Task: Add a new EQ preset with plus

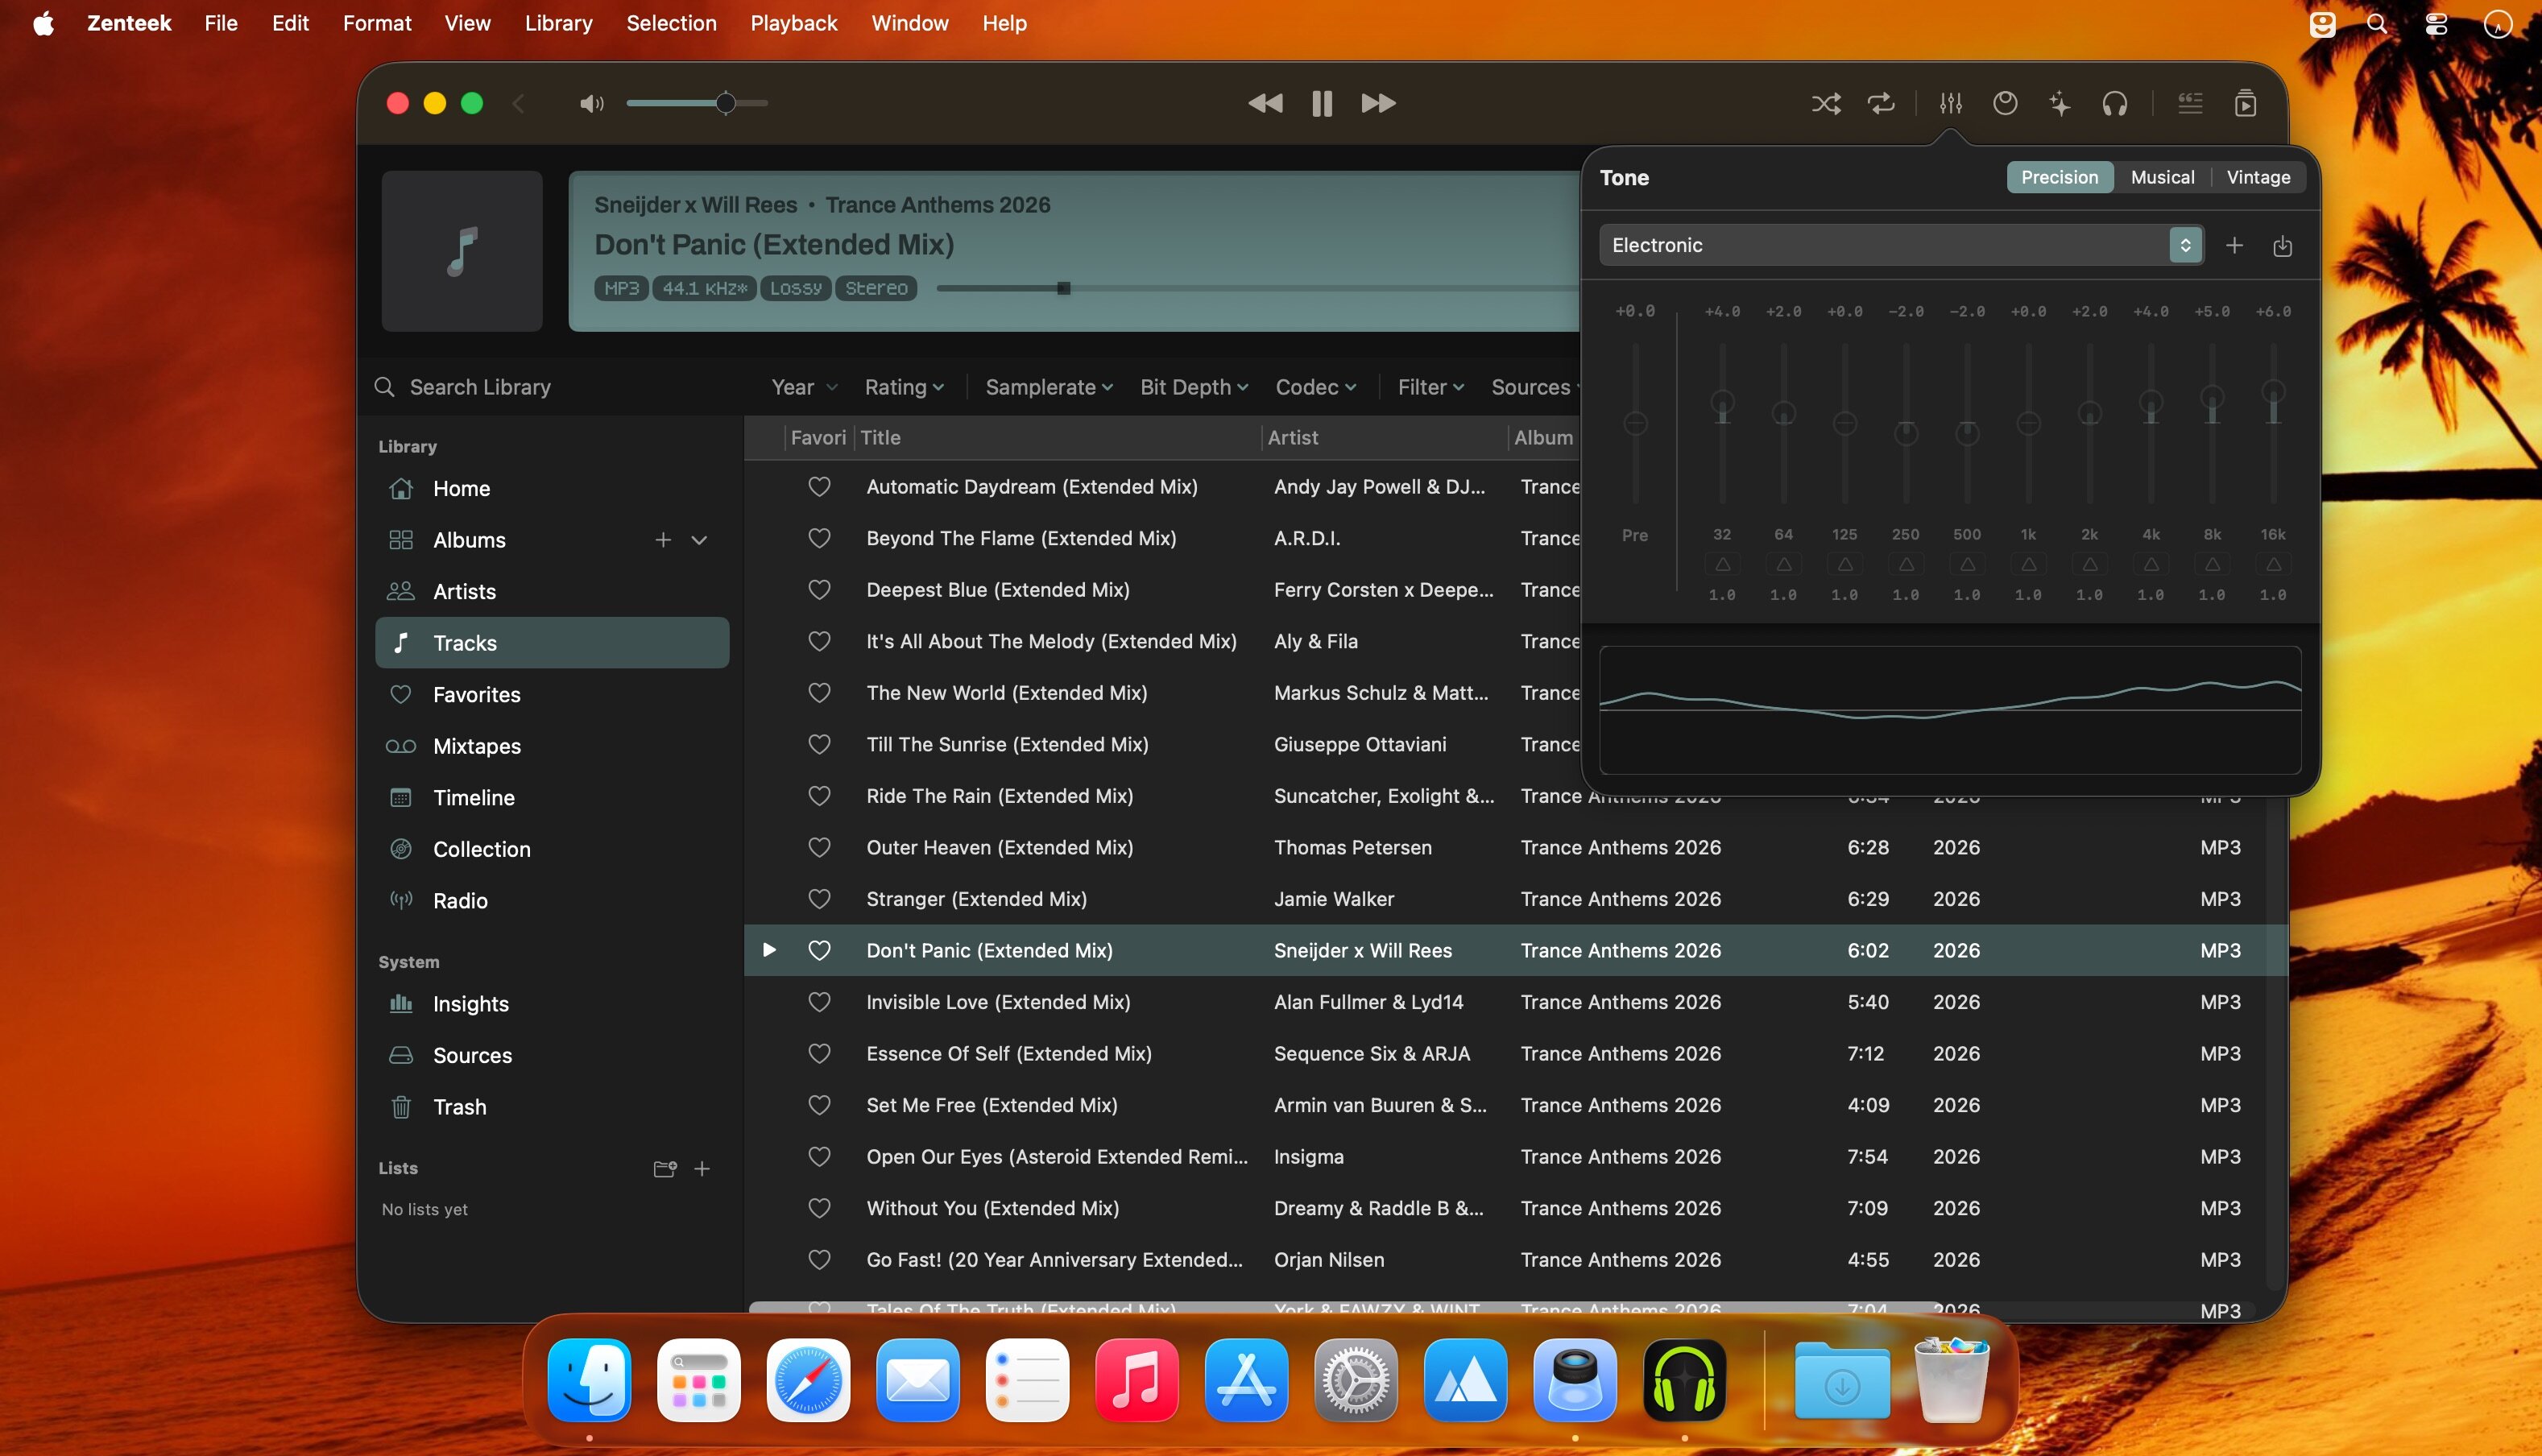Action: [2234, 245]
